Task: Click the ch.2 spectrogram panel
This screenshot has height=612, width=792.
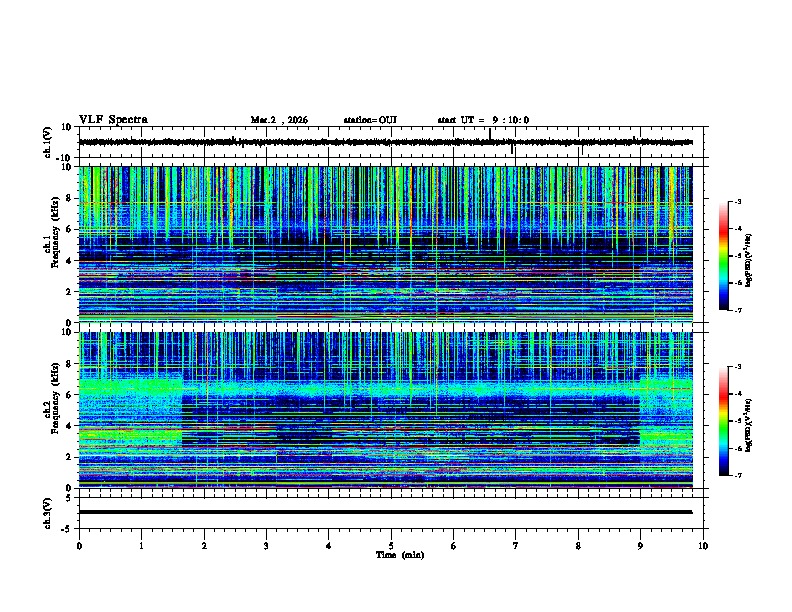Action: click(385, 410)
